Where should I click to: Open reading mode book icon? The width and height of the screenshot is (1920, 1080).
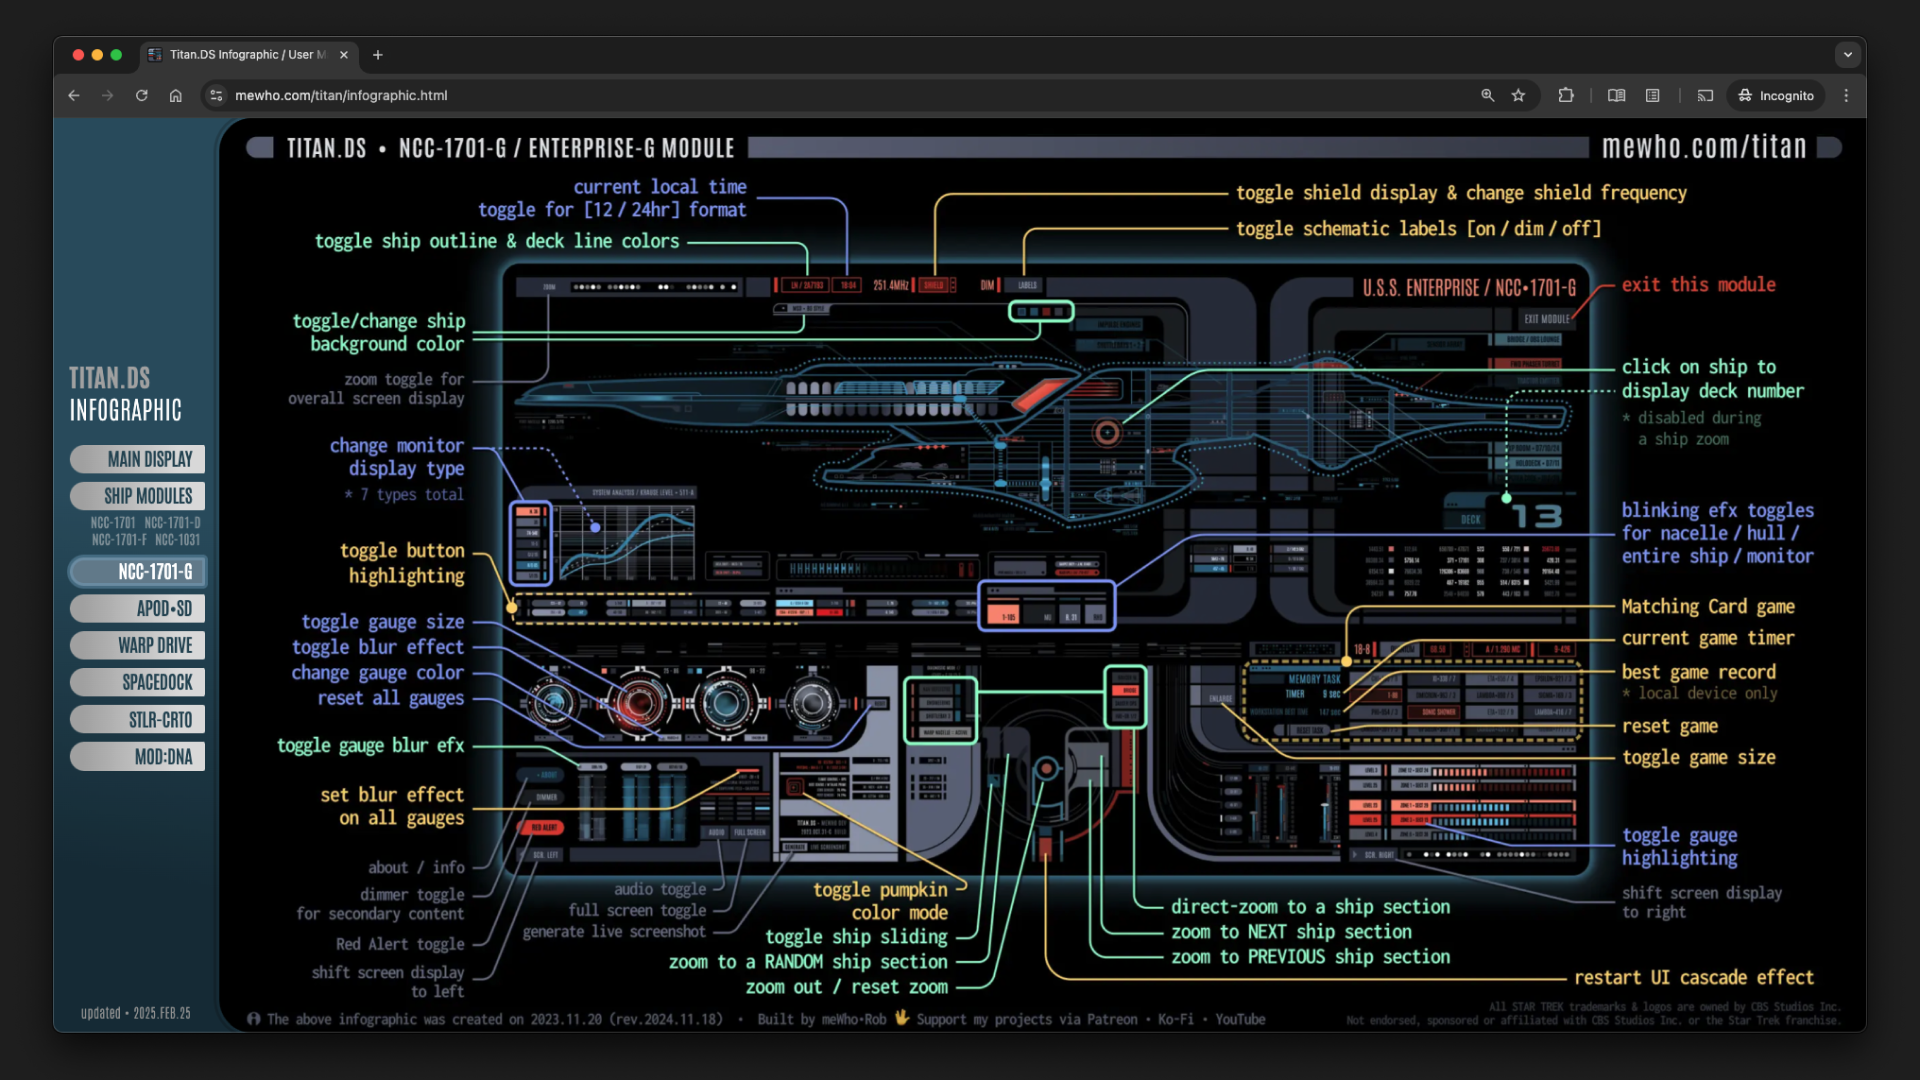point(1616,96)
